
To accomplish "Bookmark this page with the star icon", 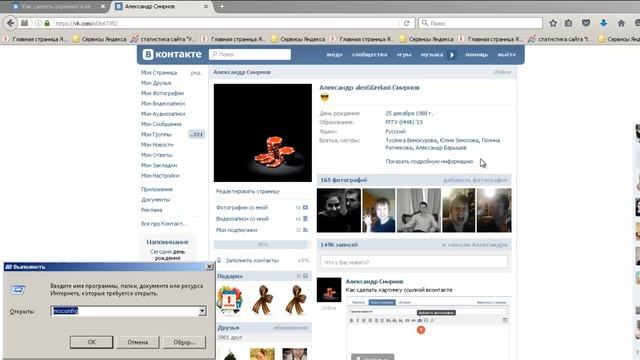I will (x=553, y=23).
